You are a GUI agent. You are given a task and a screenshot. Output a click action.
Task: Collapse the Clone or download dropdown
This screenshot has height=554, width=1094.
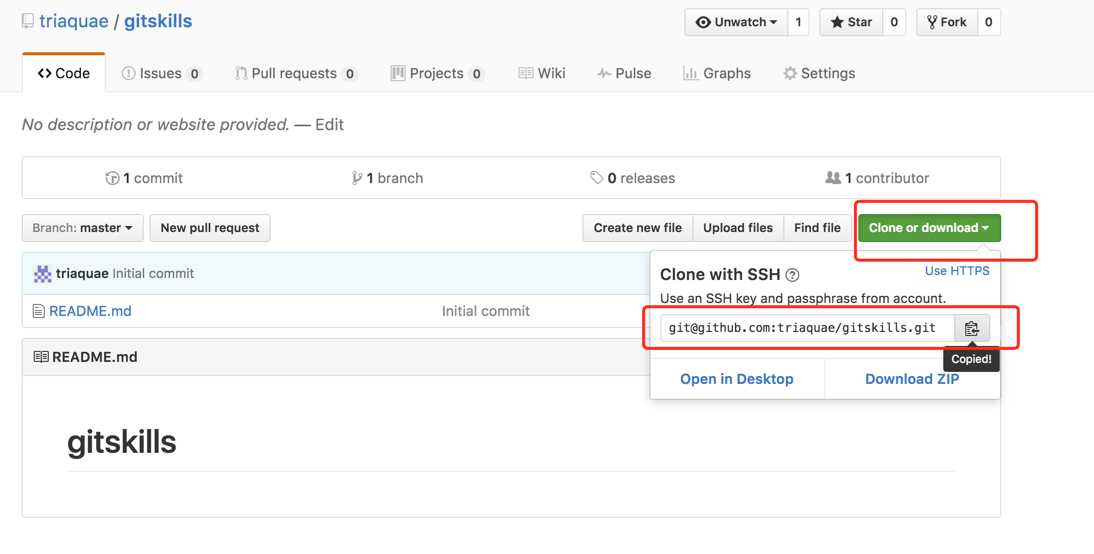click(x=929, y=228)
